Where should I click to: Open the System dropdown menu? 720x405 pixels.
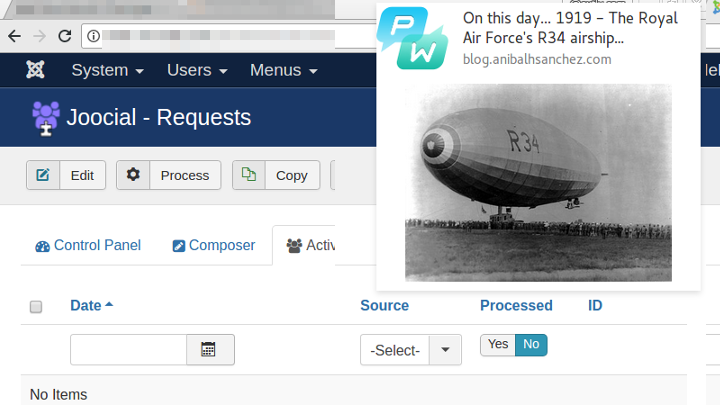107,70
